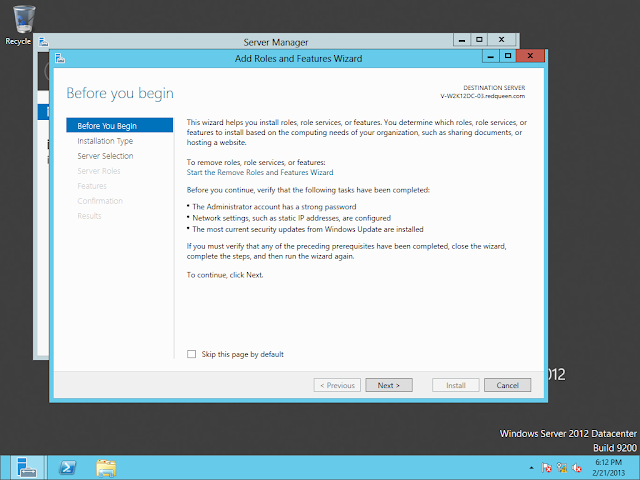Click the static IP addresses prerequisite line

coord(291,218)
